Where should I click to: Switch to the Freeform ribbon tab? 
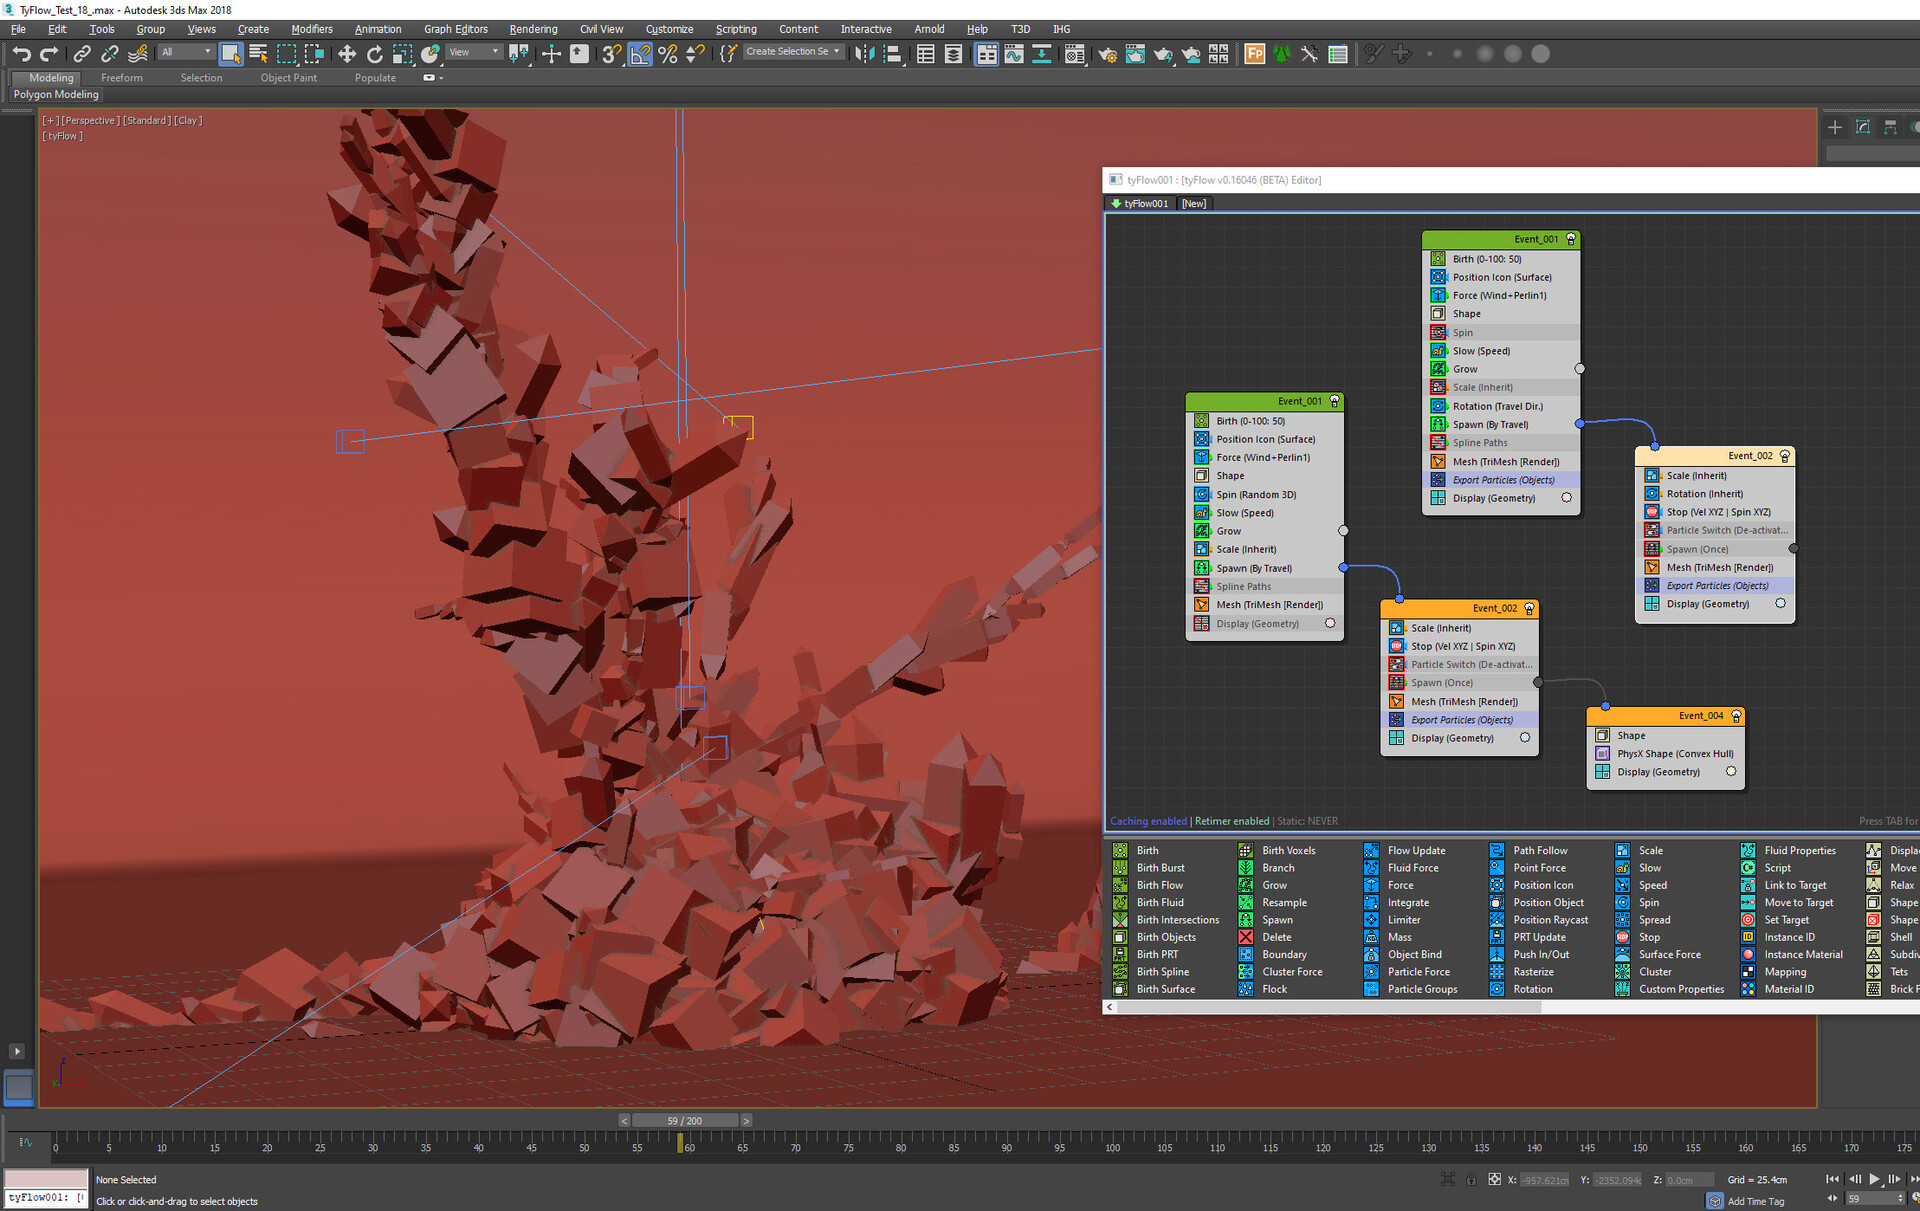pos(121,78)
